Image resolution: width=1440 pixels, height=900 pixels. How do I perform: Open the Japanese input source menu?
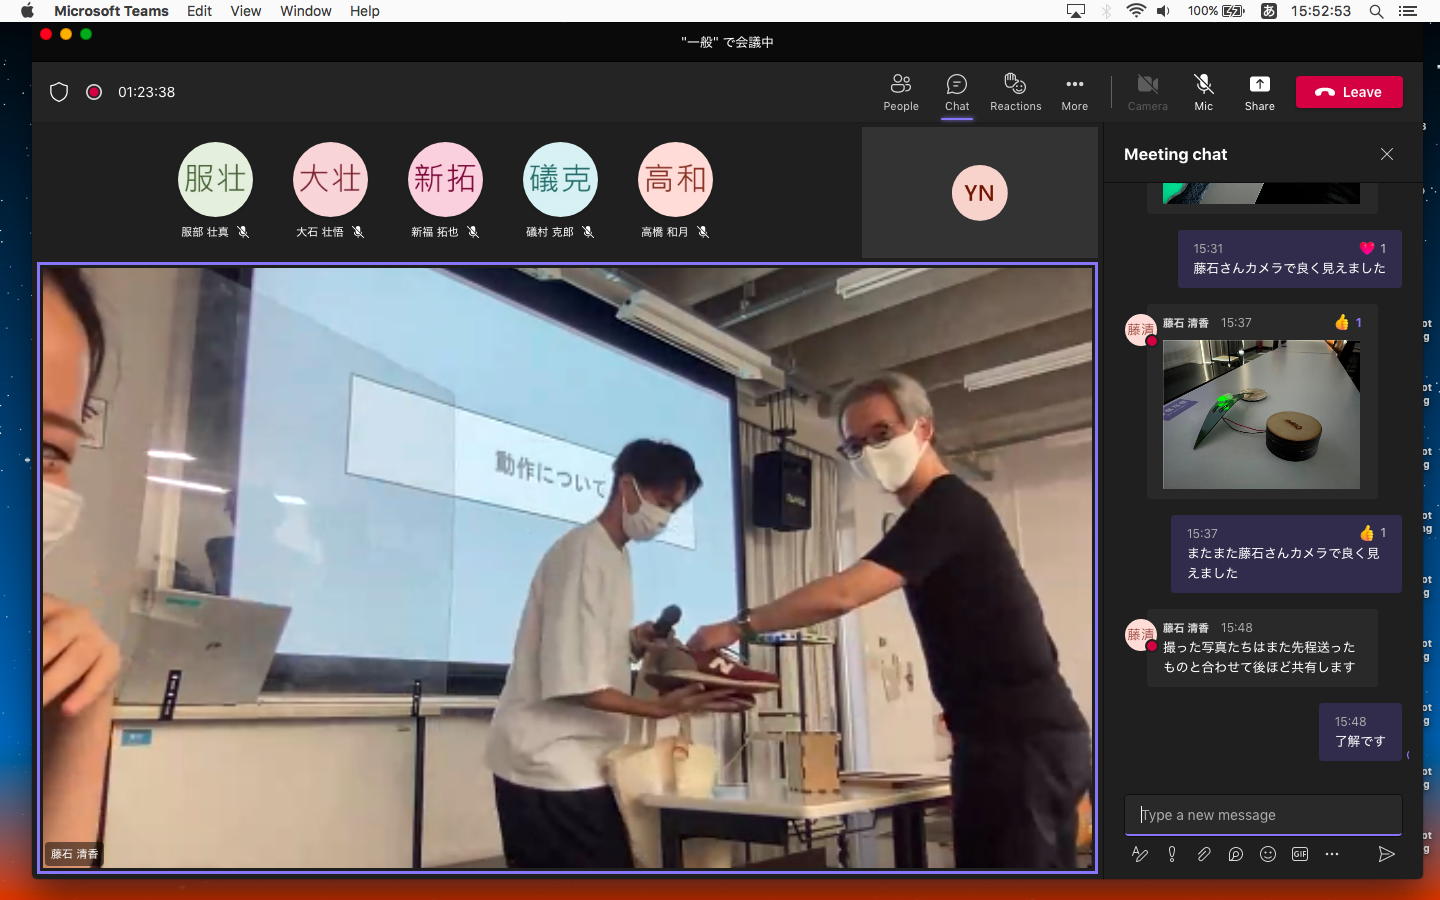pos(1268,11)
